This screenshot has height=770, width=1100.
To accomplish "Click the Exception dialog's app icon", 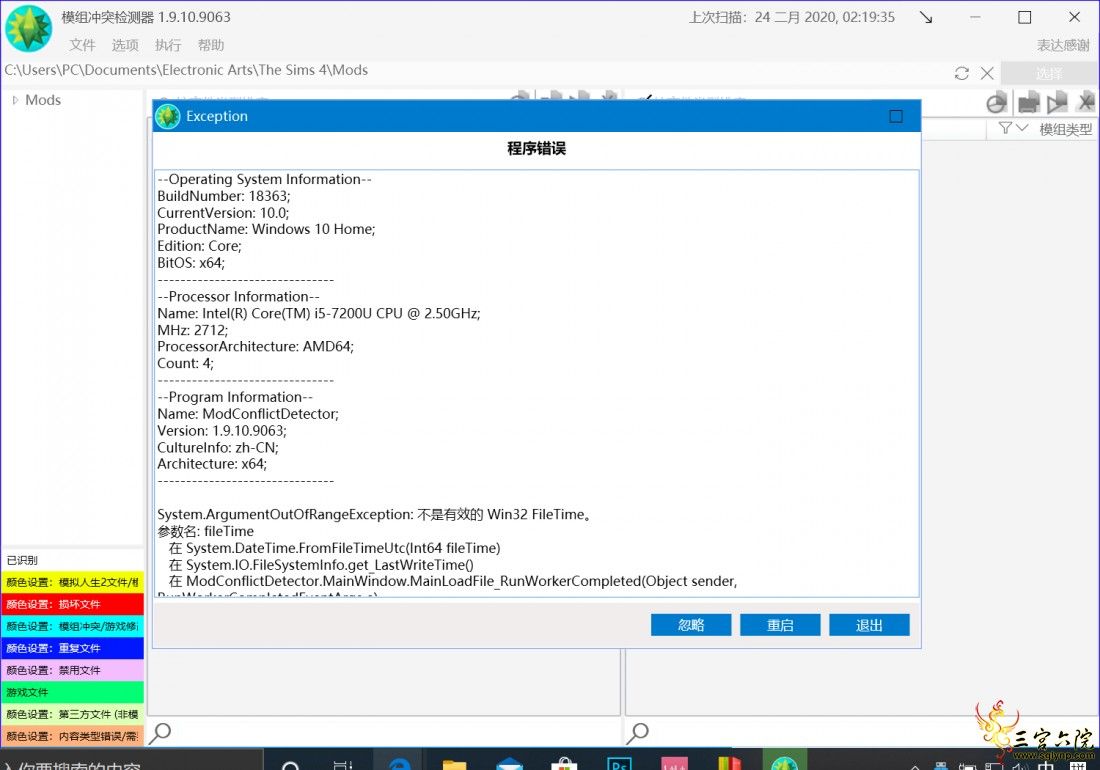I will coord(168,116).
